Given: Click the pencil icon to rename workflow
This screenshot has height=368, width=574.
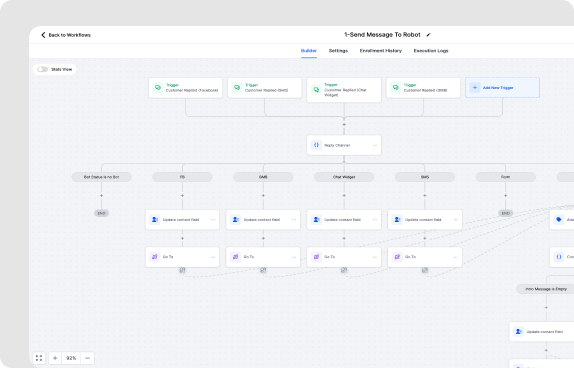Looking at the screenshot, I should [428, 35].
